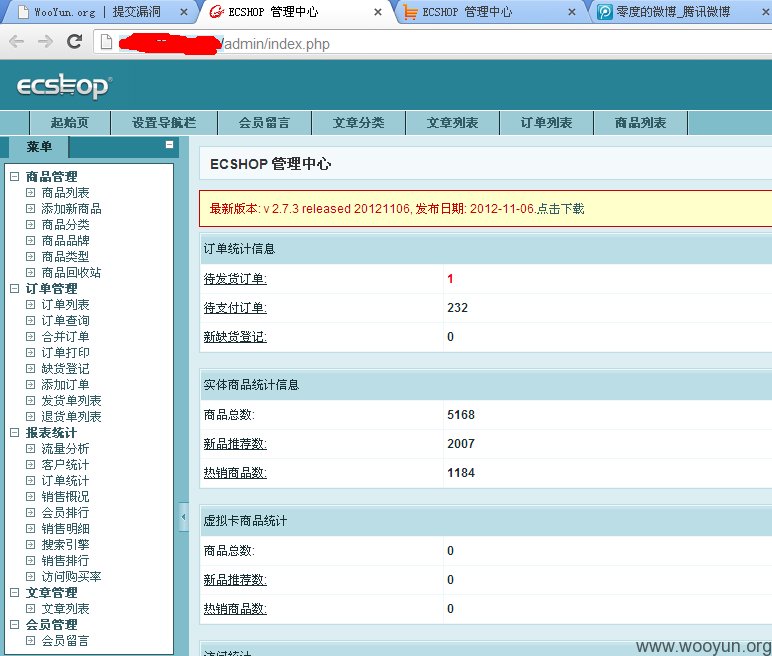Open 商品列表 in the sidebar tree
772x656 pixels.
(x=65, y=193)
